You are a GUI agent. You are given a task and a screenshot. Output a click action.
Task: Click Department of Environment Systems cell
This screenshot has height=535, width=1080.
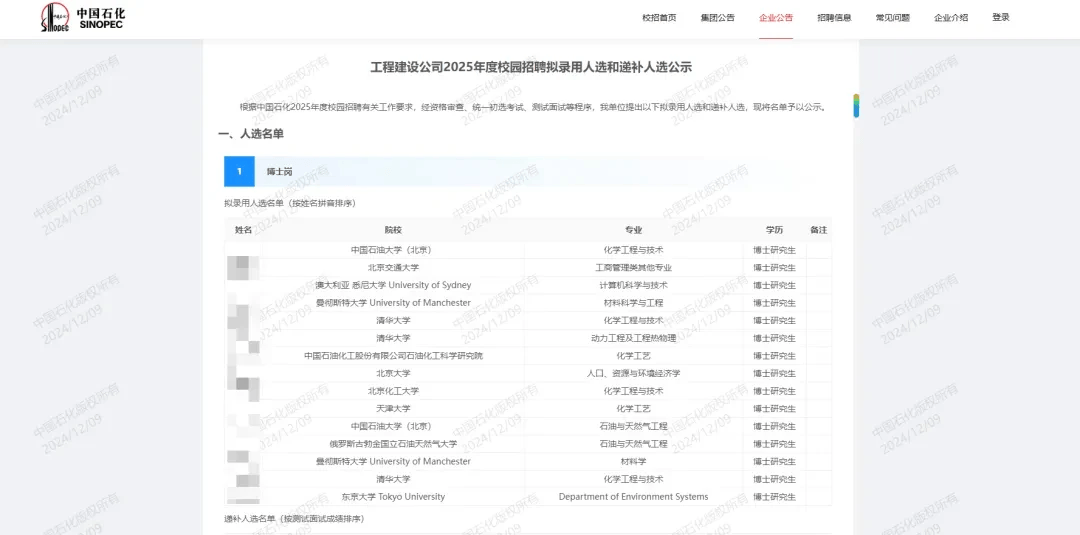(x=633, y=496)
